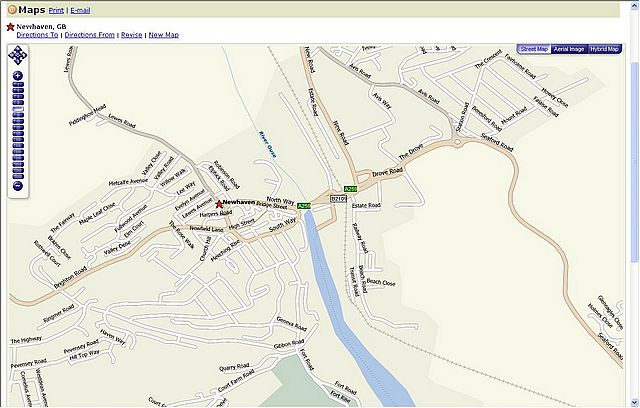Click the Directions To link
Image resolution: width=640 pixels, height=408 pixels.
(x=37, y=34)
